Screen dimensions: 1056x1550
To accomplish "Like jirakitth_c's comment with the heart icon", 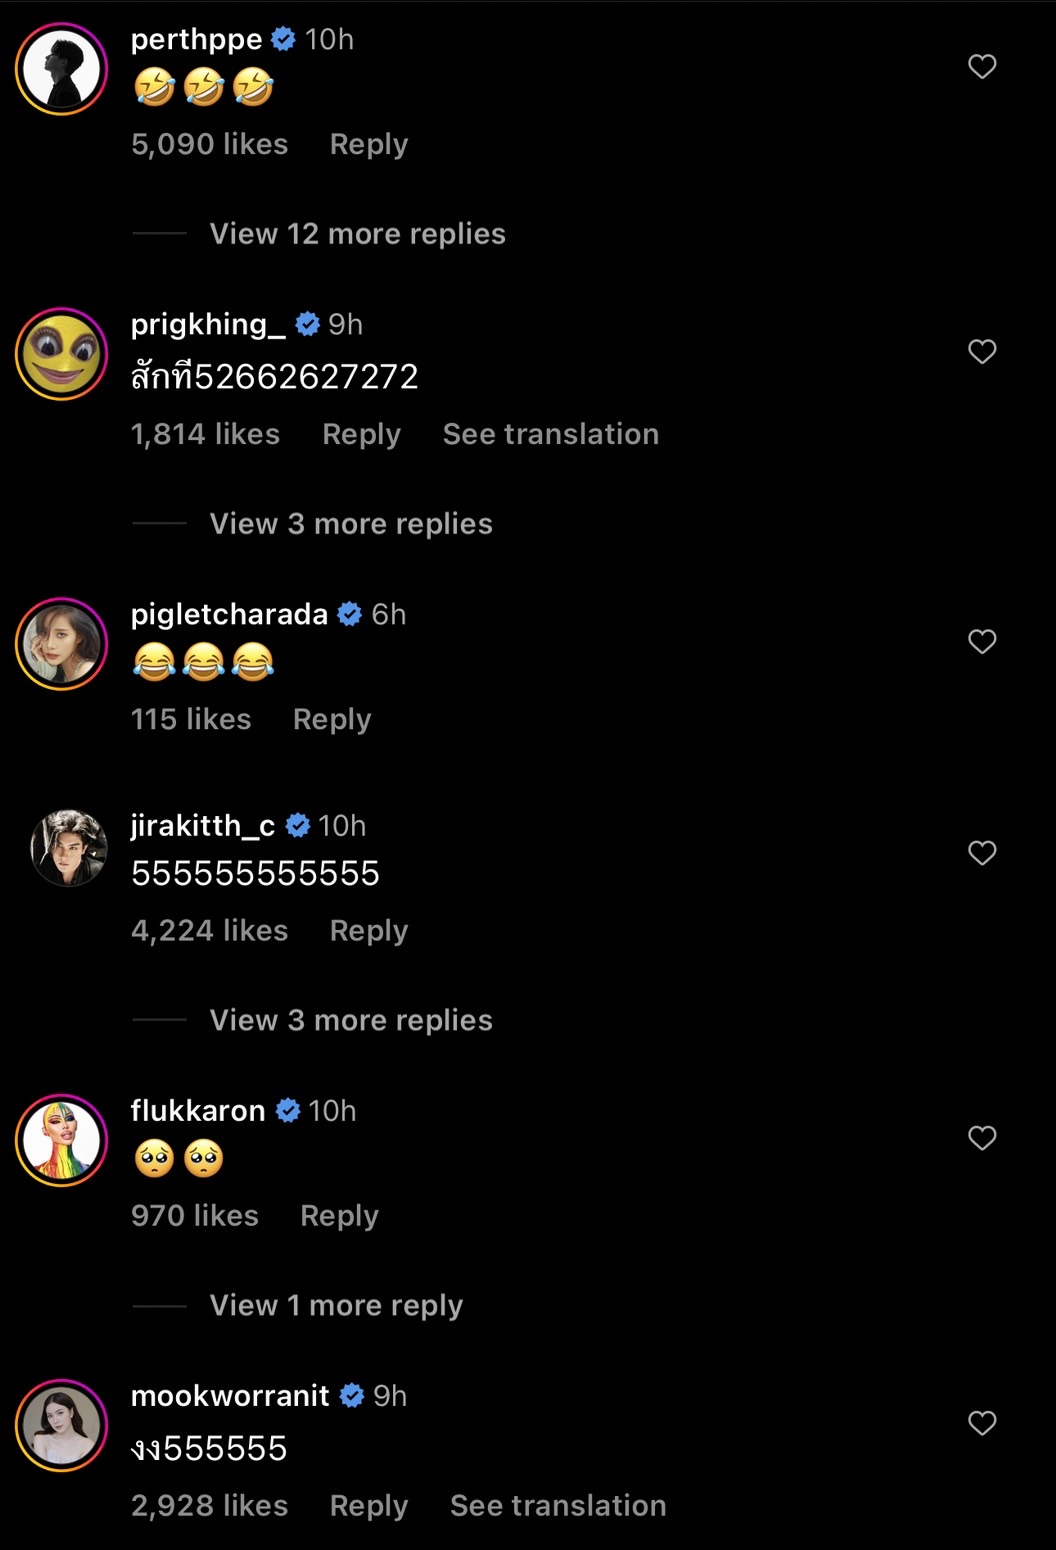I will (x=982, y=853).
